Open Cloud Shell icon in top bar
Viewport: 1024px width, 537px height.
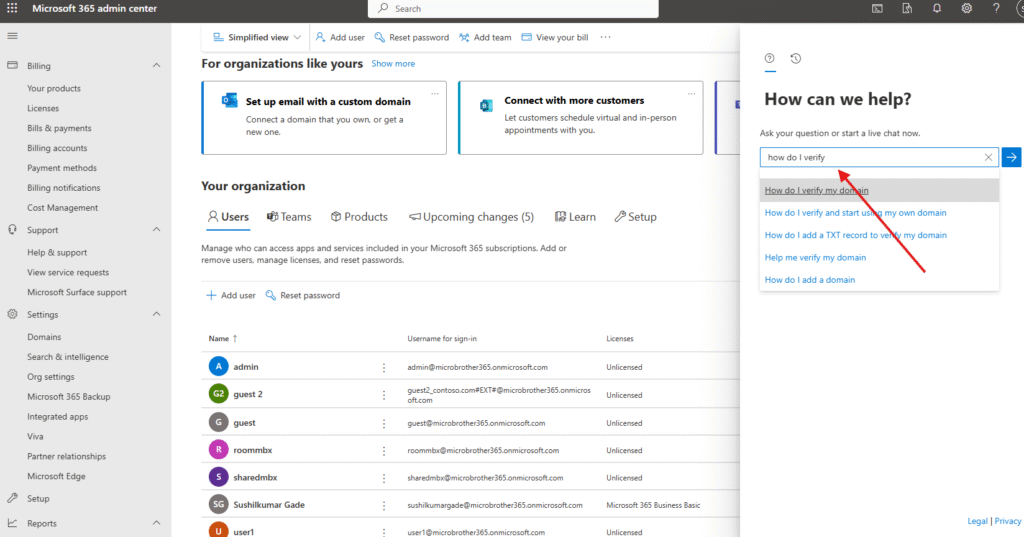[x=877, y=9]
